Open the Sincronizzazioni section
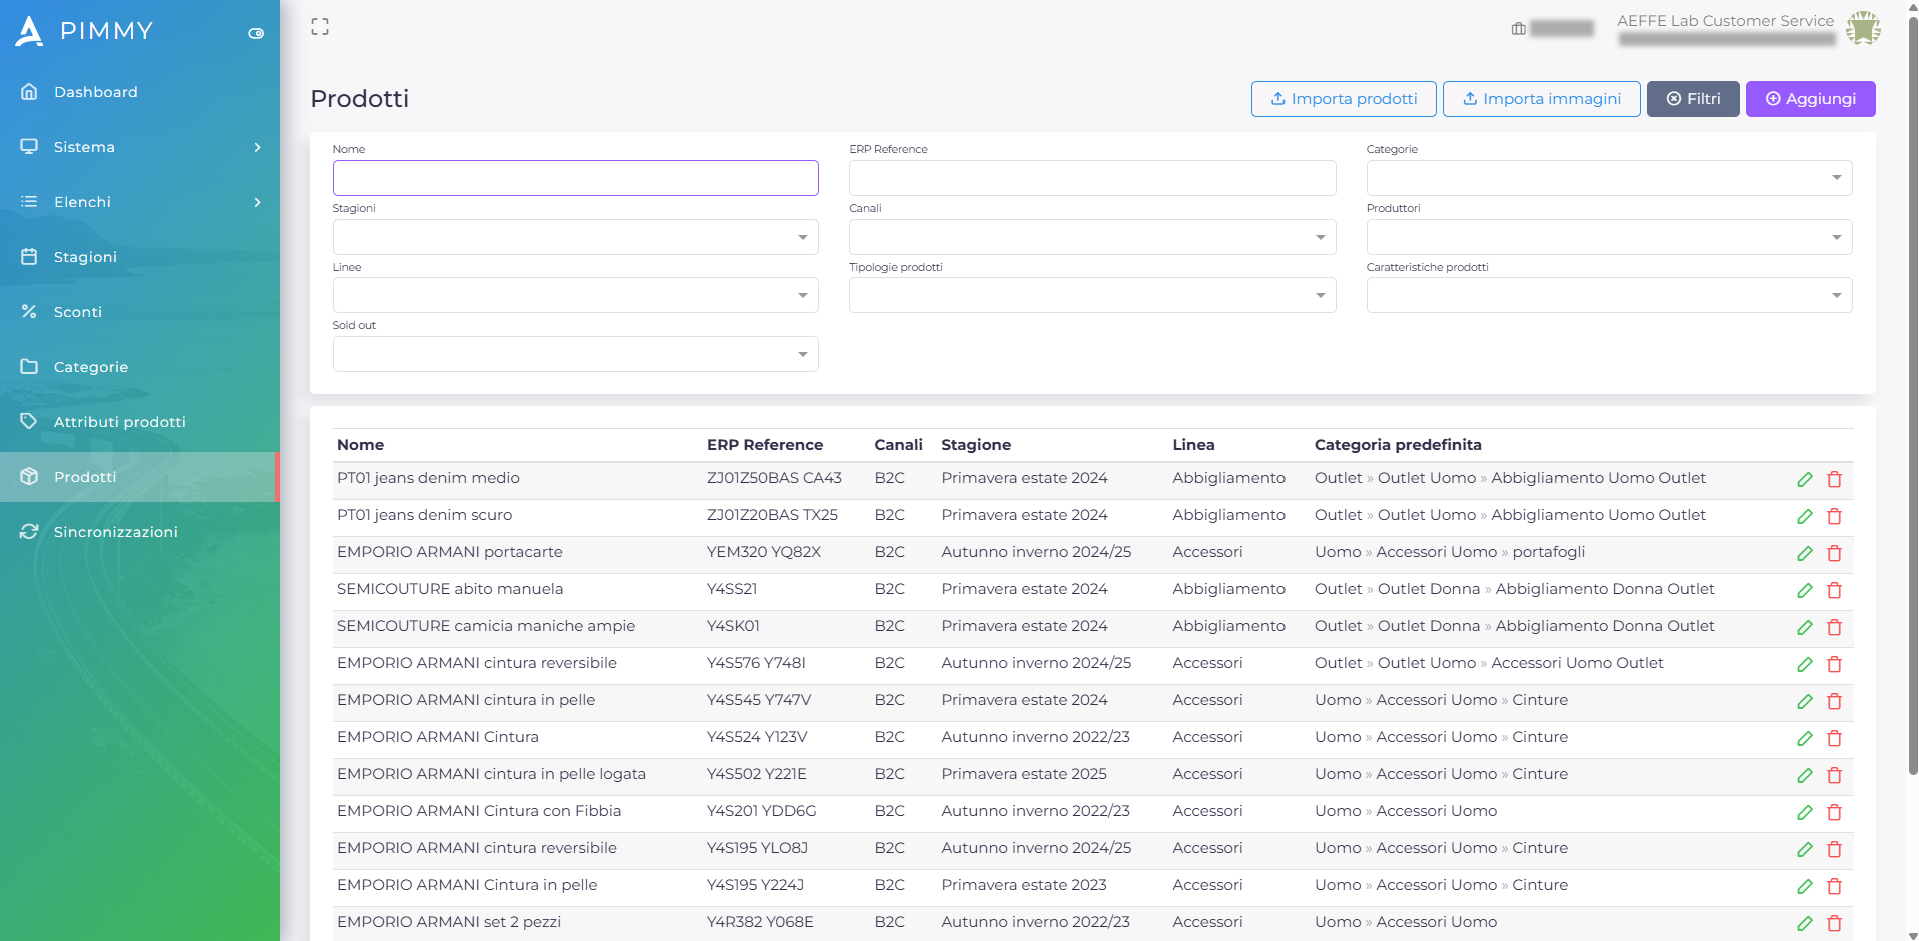The height and width of the screenshot is (941, 1919). (x=140, y=532)
